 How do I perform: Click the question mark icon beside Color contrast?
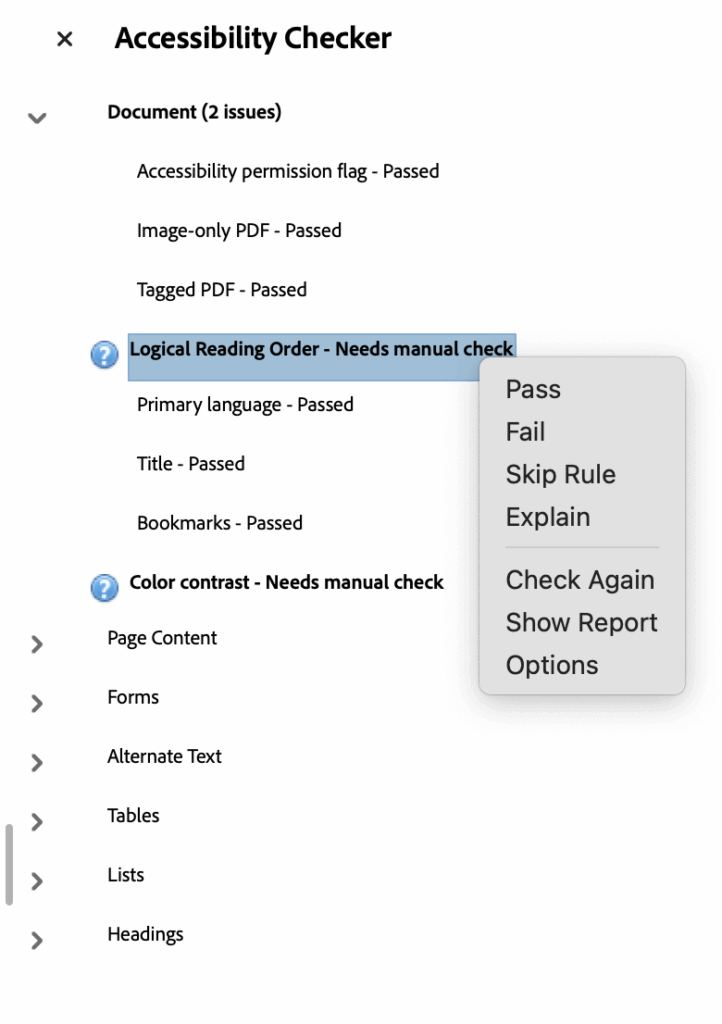tap(104, 588)
